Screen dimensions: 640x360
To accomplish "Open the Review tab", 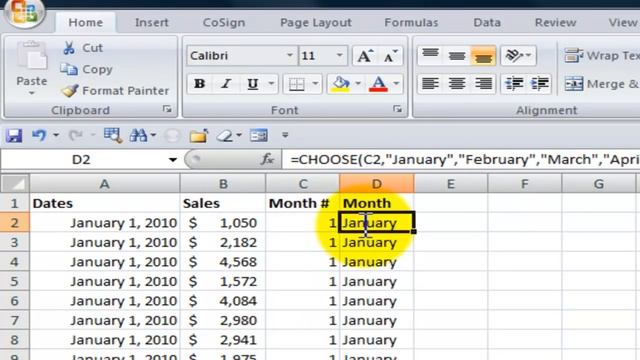I will [556, 22].
